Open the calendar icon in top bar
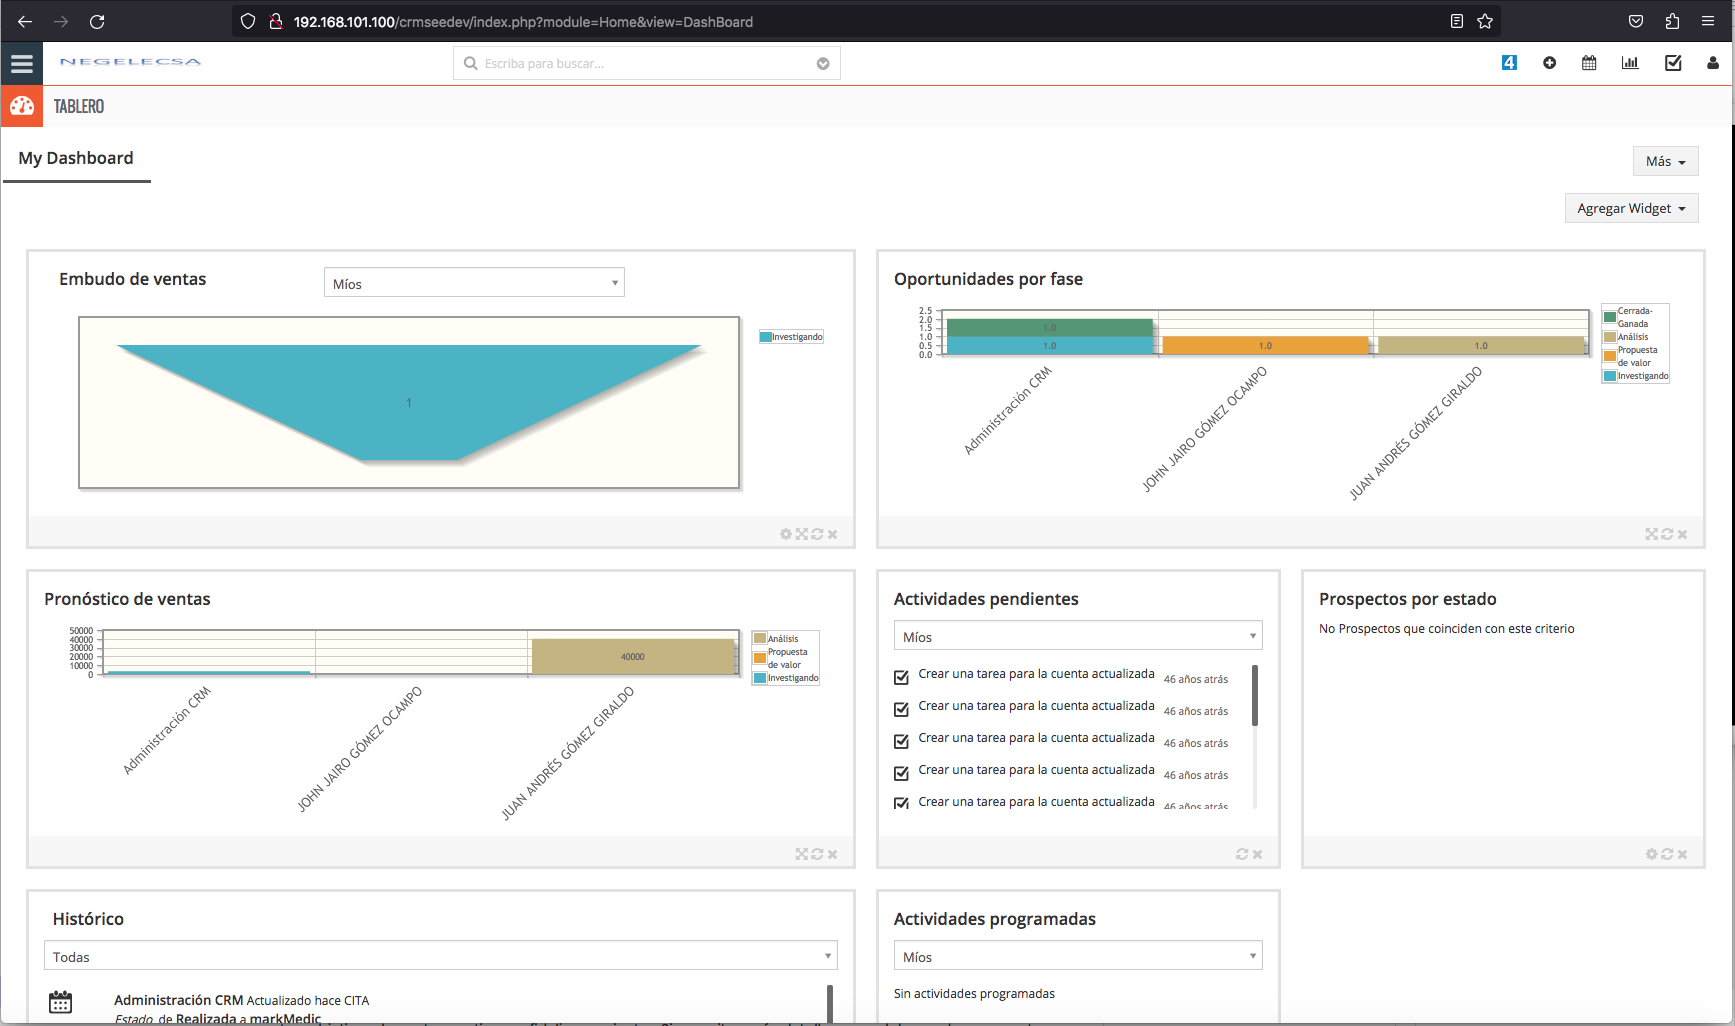The width and height of the screenshot is (1735, 1026). tap(1589, 63)
